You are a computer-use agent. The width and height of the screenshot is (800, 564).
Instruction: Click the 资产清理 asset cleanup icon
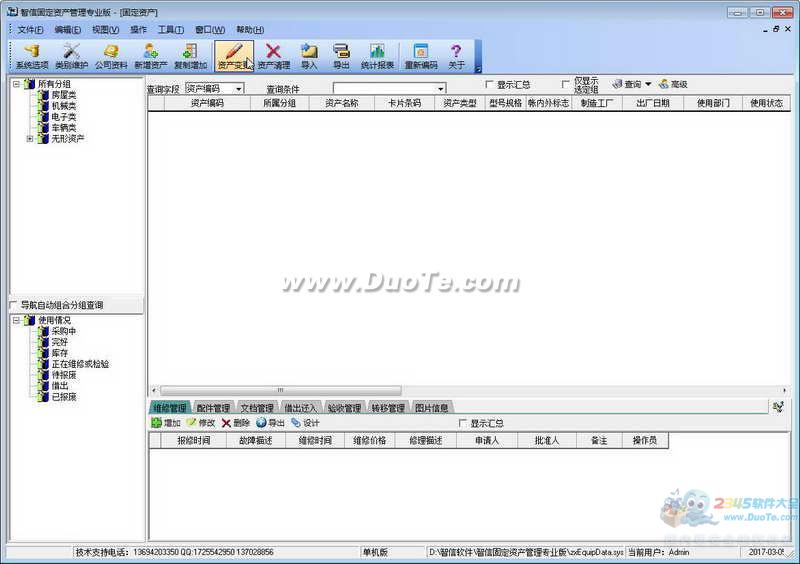click(273, 56)
